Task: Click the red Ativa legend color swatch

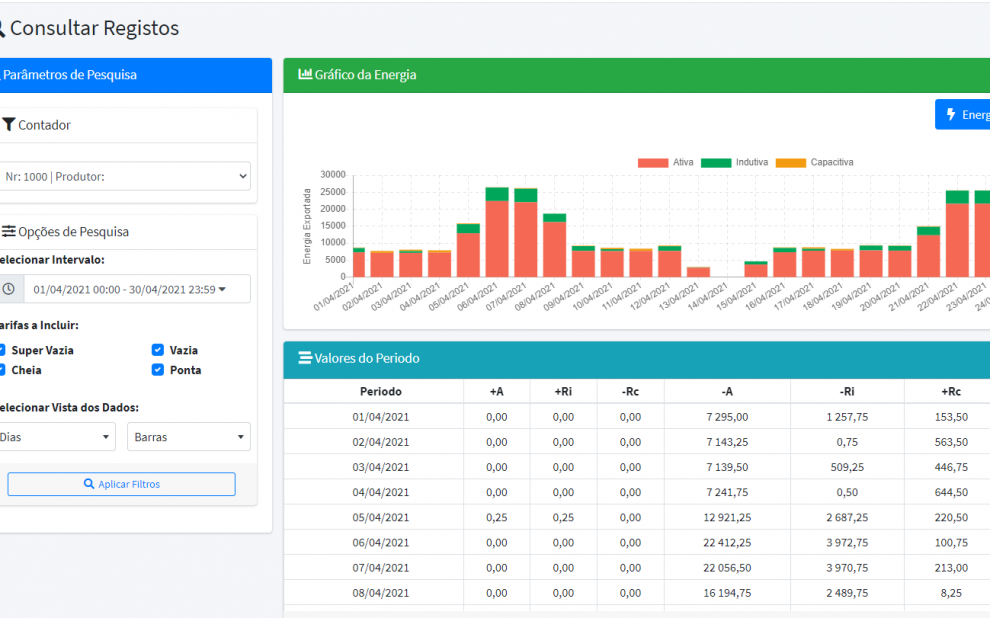Action: 652,162
